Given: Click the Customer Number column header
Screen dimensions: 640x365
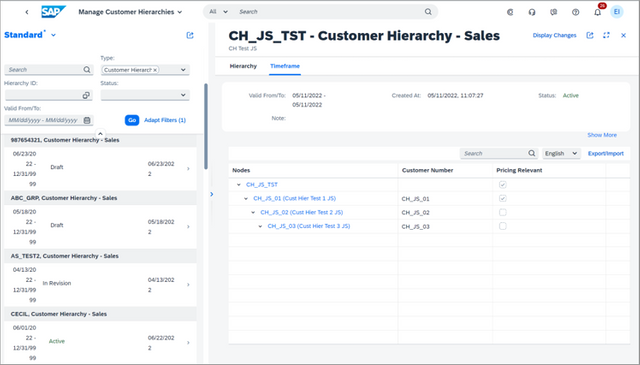Looking at the screenshot, I should point(445,170).
